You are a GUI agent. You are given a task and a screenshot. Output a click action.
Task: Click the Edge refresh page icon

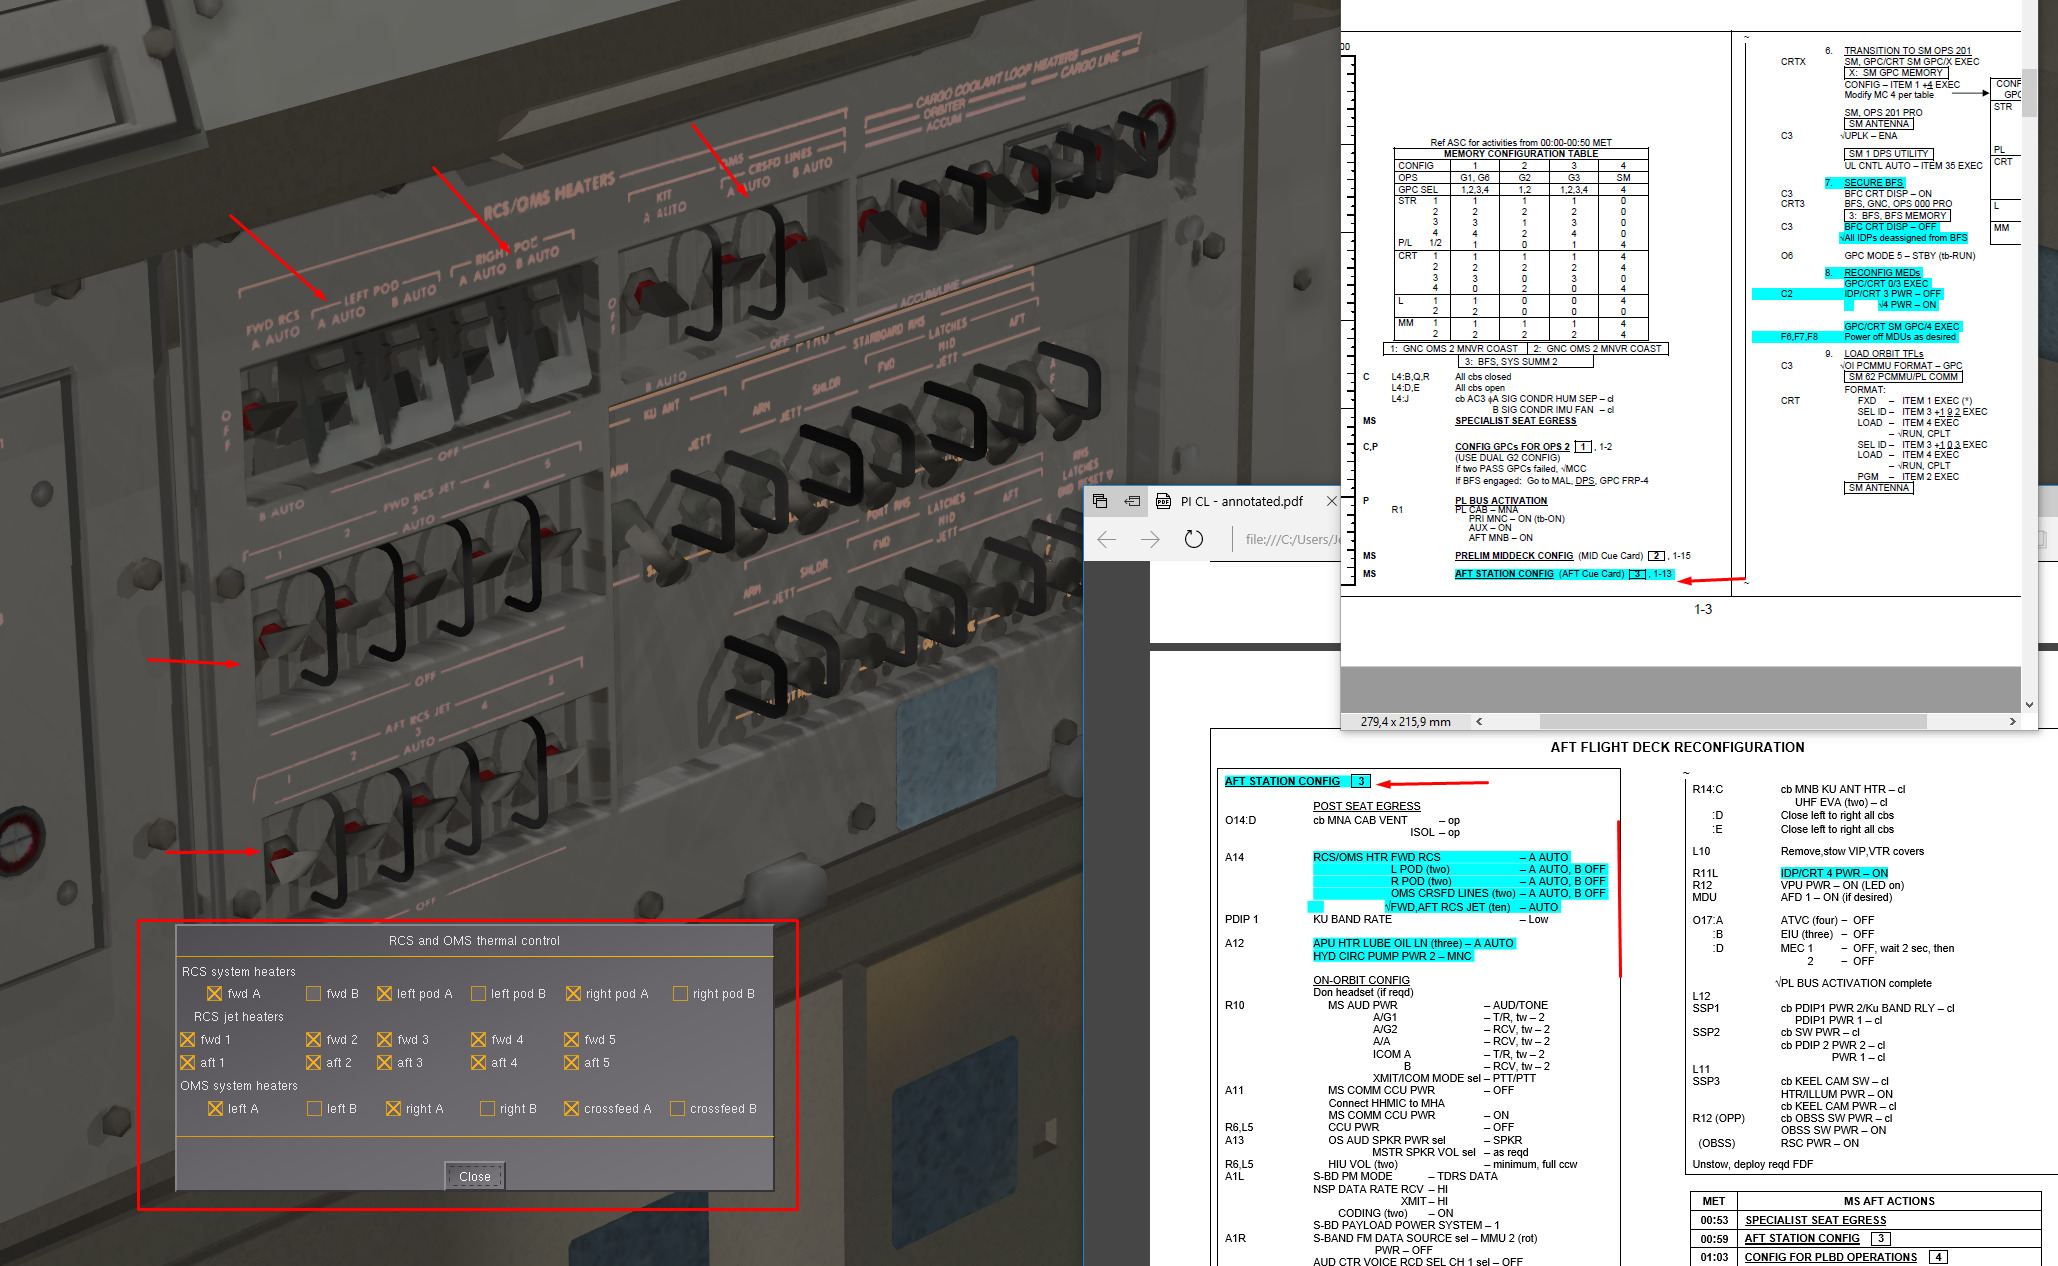(1193, 539)
